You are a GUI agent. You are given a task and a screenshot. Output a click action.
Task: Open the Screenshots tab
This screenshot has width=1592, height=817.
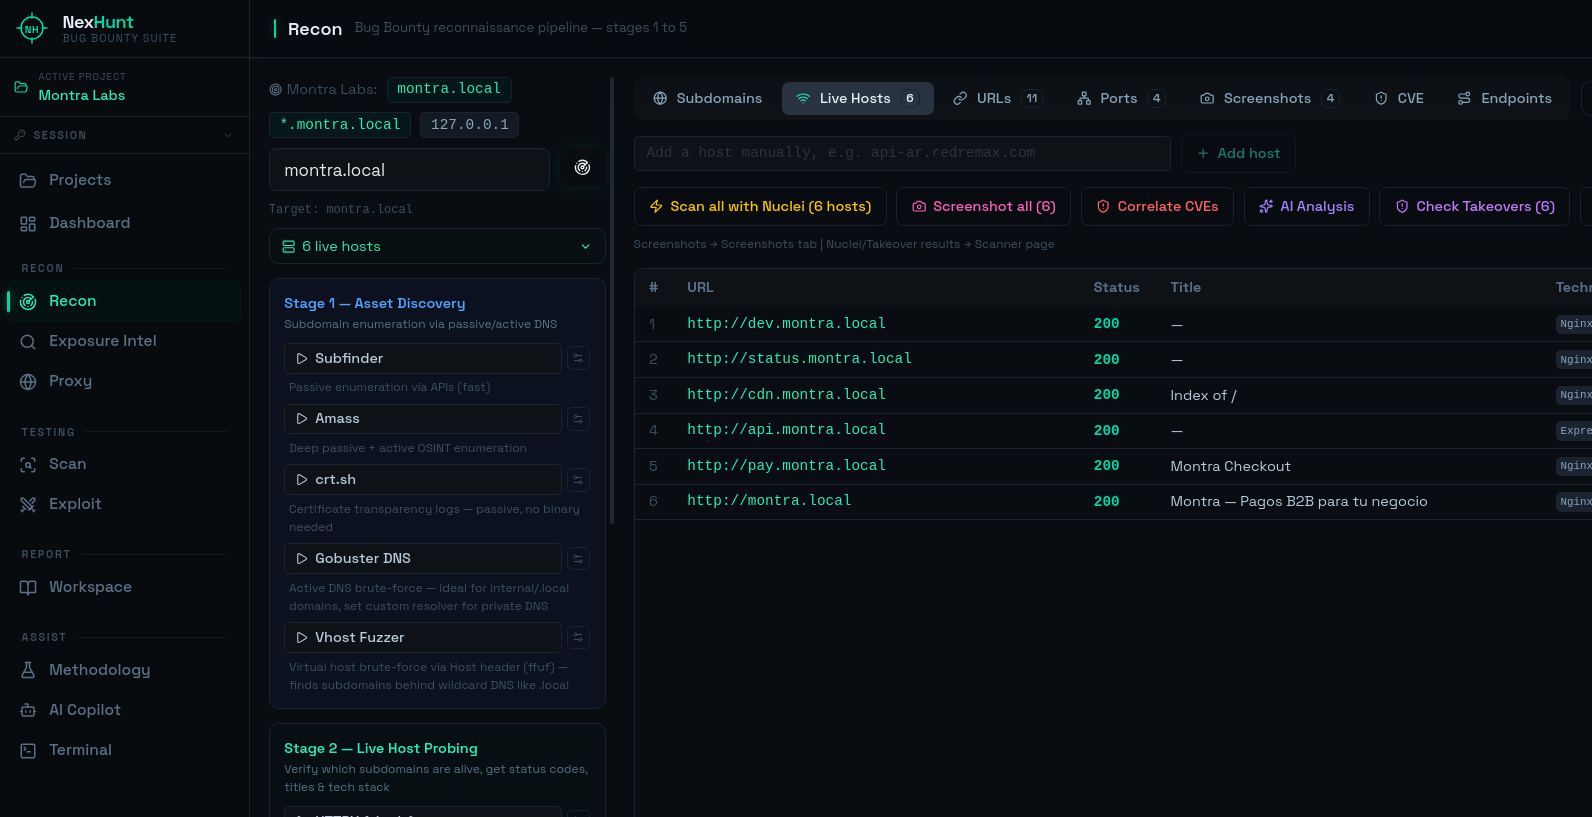pos(1268,98)
